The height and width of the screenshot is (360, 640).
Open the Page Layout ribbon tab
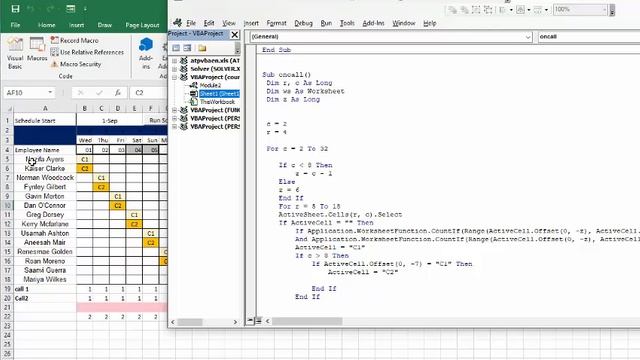[142, 25]
